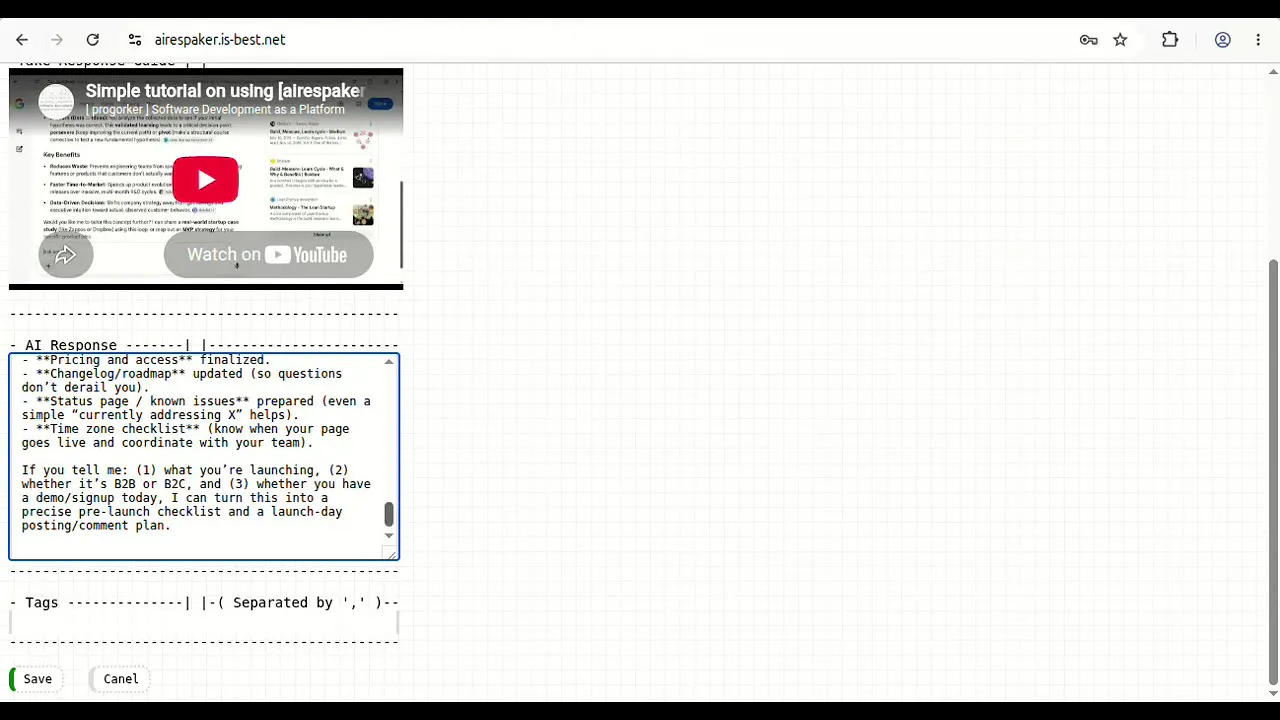Click the 'Changelog/roadmap' line

click(182, 380)
